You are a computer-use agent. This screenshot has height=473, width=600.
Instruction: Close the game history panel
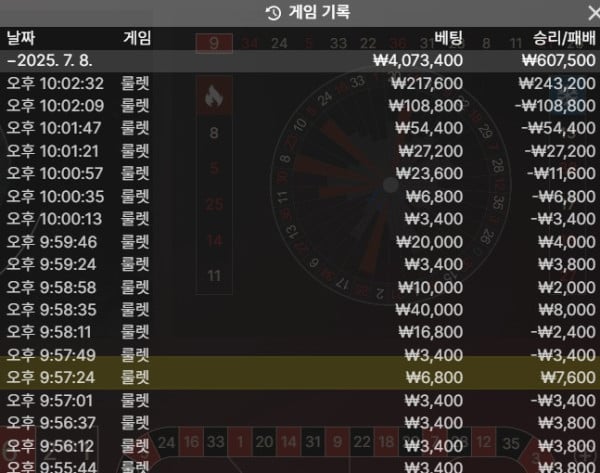(x=593, y=13)
